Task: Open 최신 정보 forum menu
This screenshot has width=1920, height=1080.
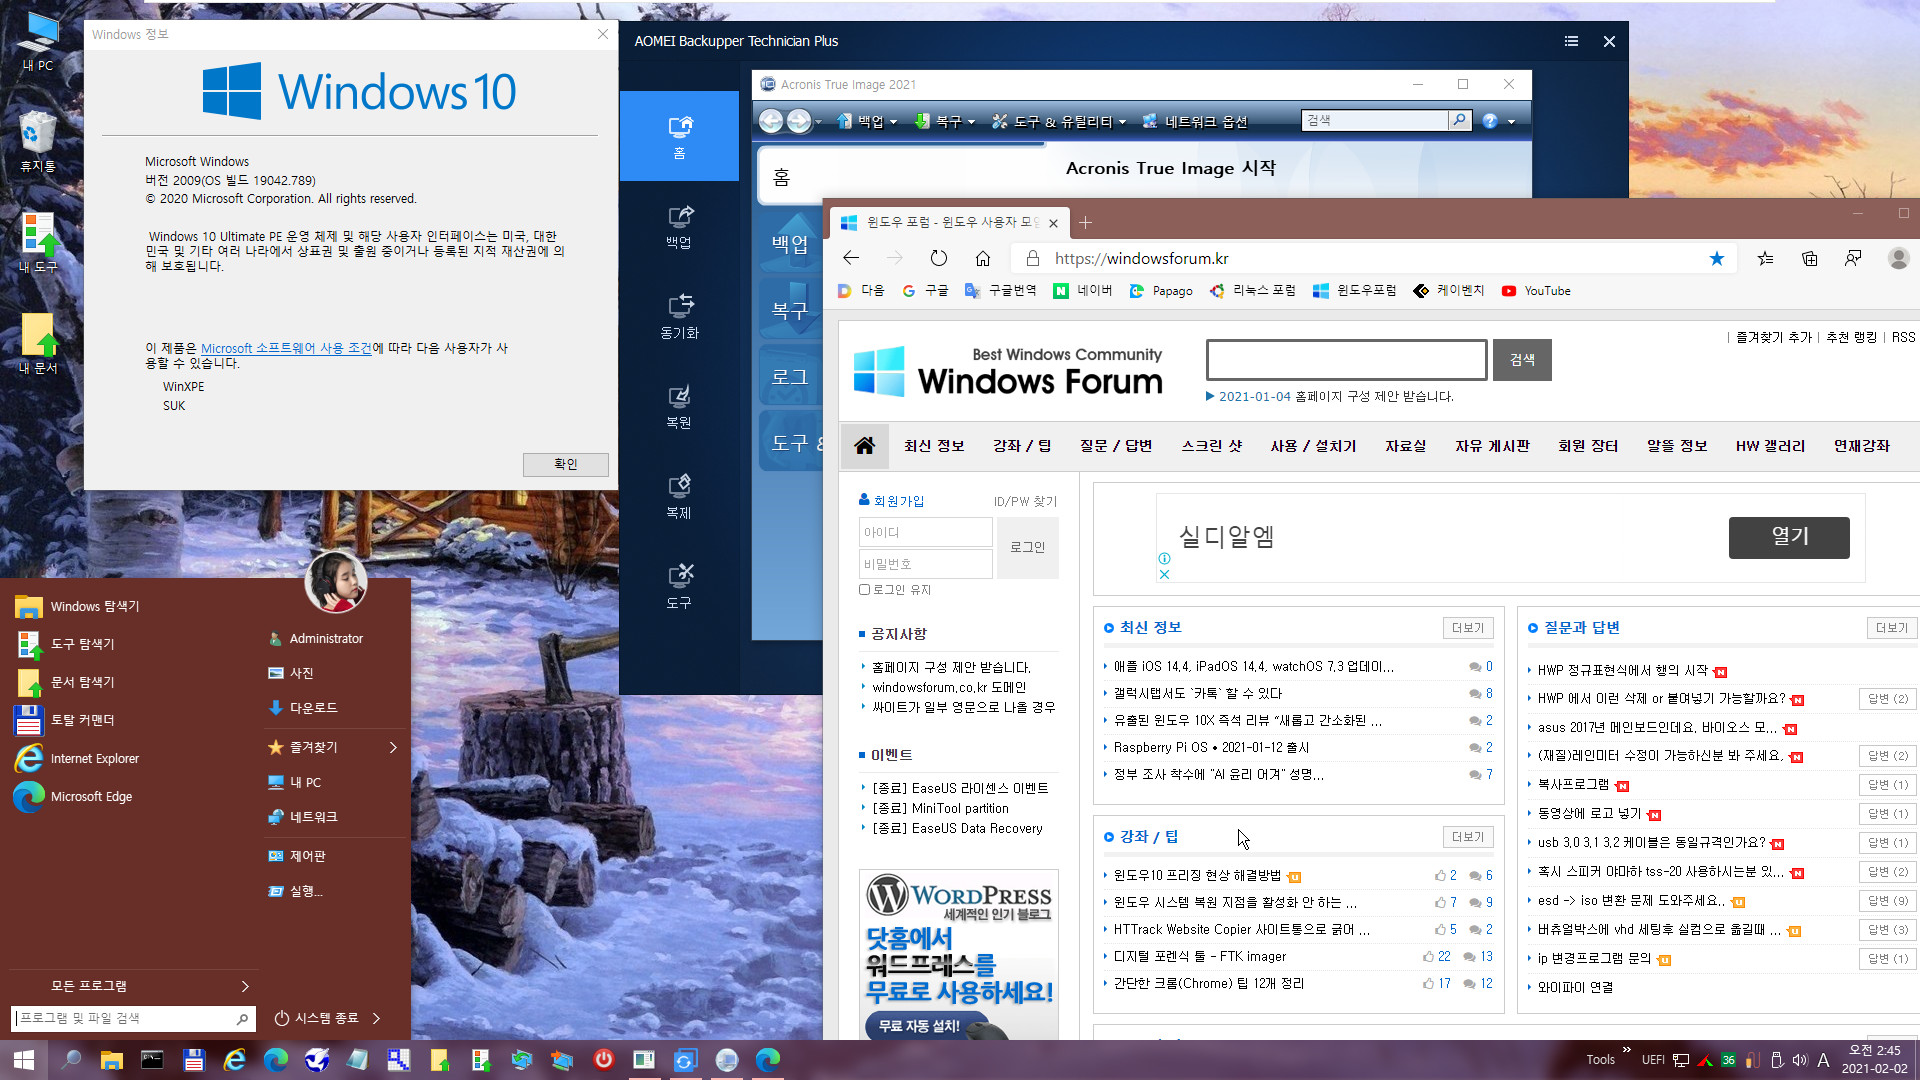Action: click(934, 446)
